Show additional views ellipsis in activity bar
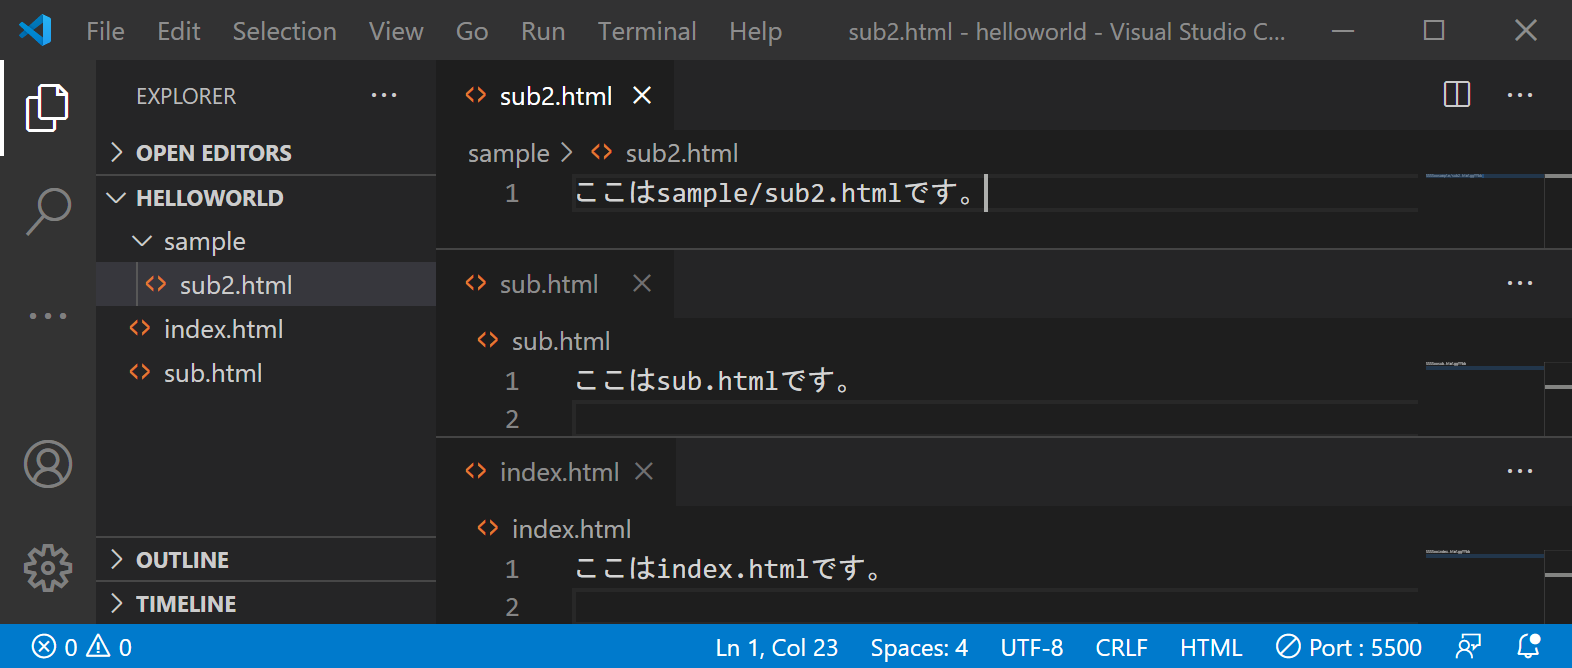 [x=48, y=316]
